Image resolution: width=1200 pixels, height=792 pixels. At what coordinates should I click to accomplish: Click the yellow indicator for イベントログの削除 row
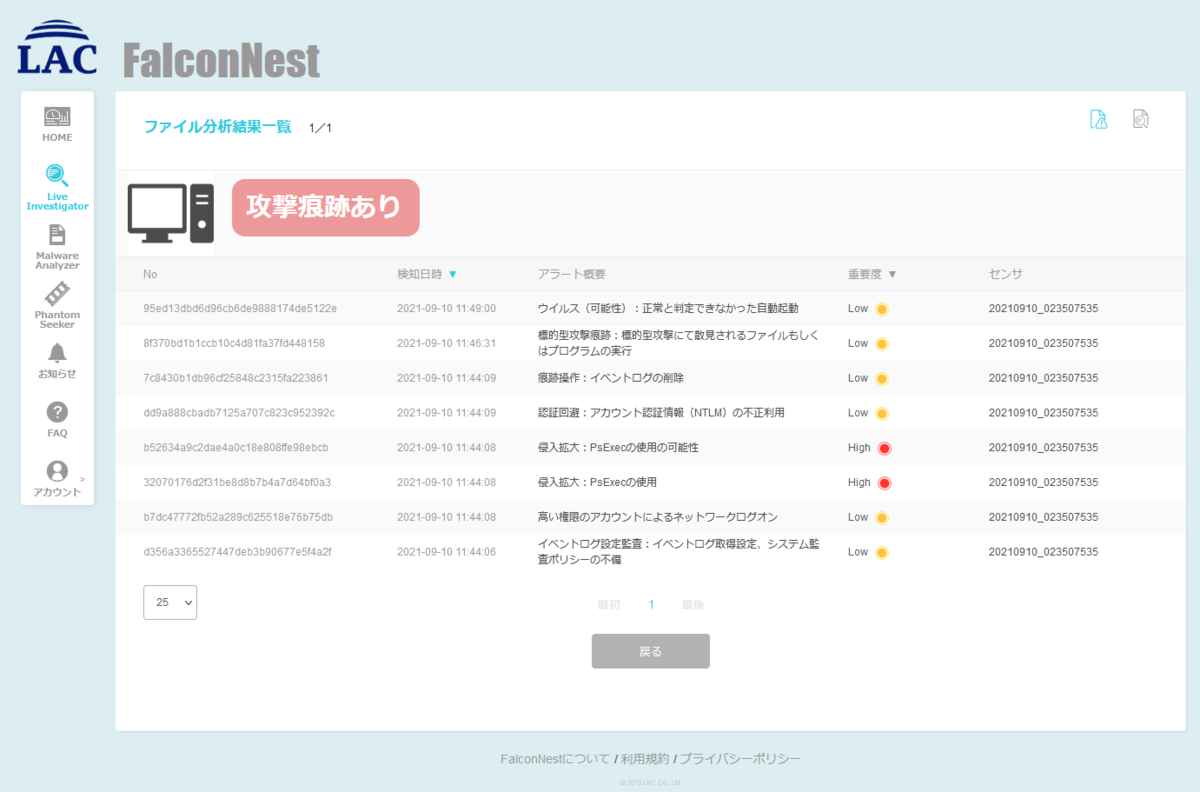[882, 378]
